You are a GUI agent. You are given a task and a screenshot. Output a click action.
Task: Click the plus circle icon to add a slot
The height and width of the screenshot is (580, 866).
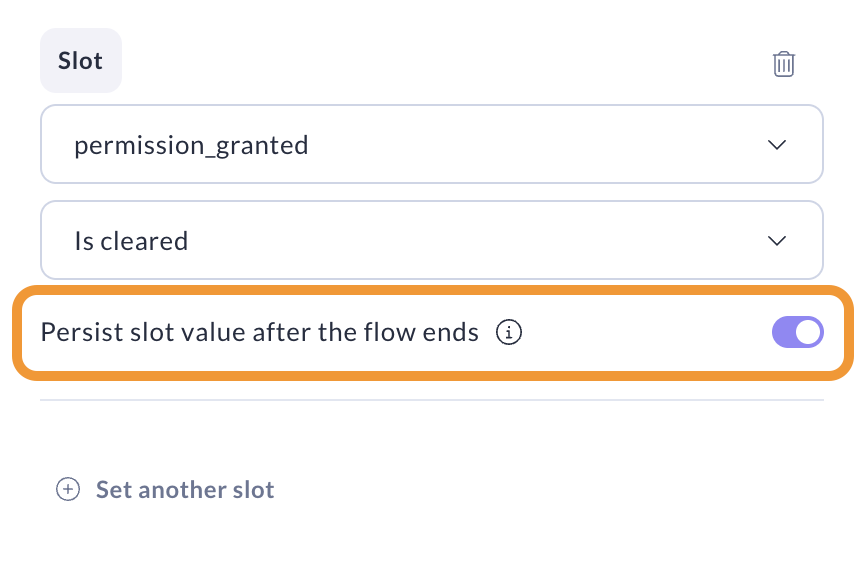point(67,490)
